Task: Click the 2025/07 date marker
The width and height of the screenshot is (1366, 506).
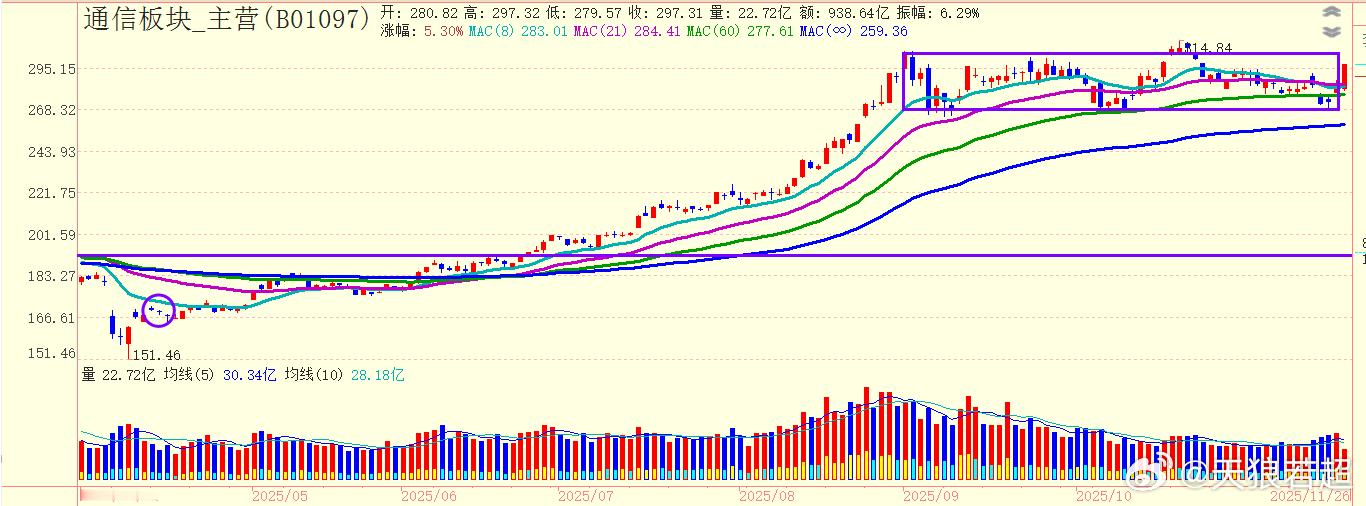Action: pos(584,495)
